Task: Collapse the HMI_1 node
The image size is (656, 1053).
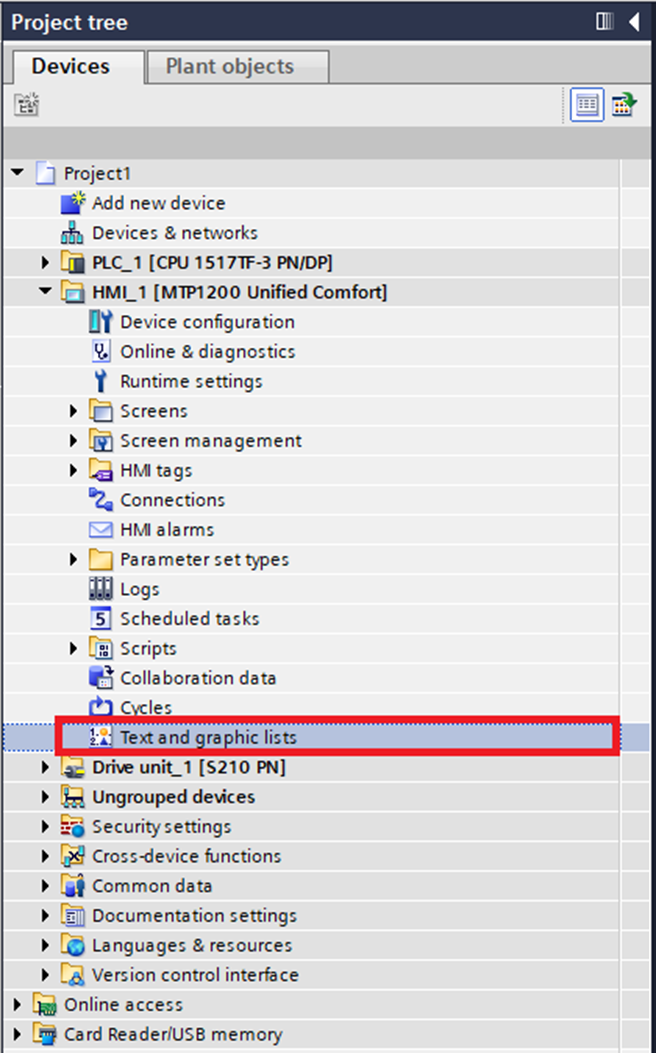Action: (x=45, y=291)
